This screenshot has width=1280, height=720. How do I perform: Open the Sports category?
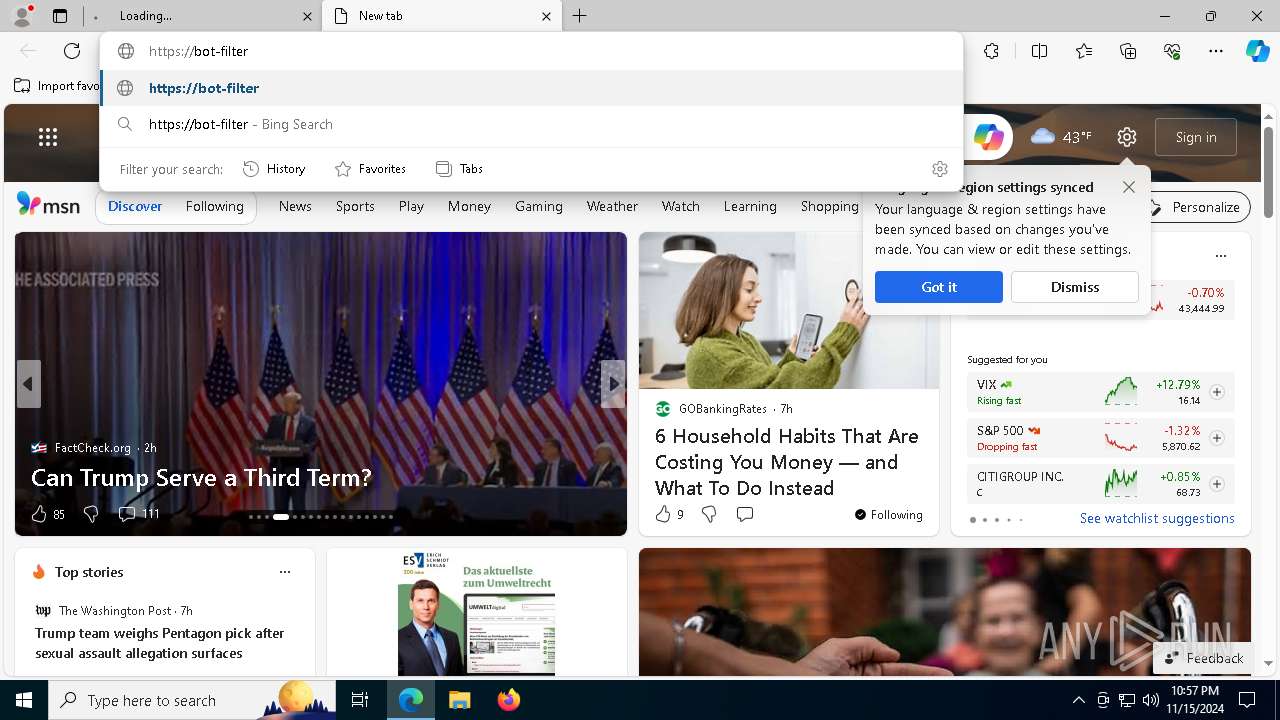point(355,206)
